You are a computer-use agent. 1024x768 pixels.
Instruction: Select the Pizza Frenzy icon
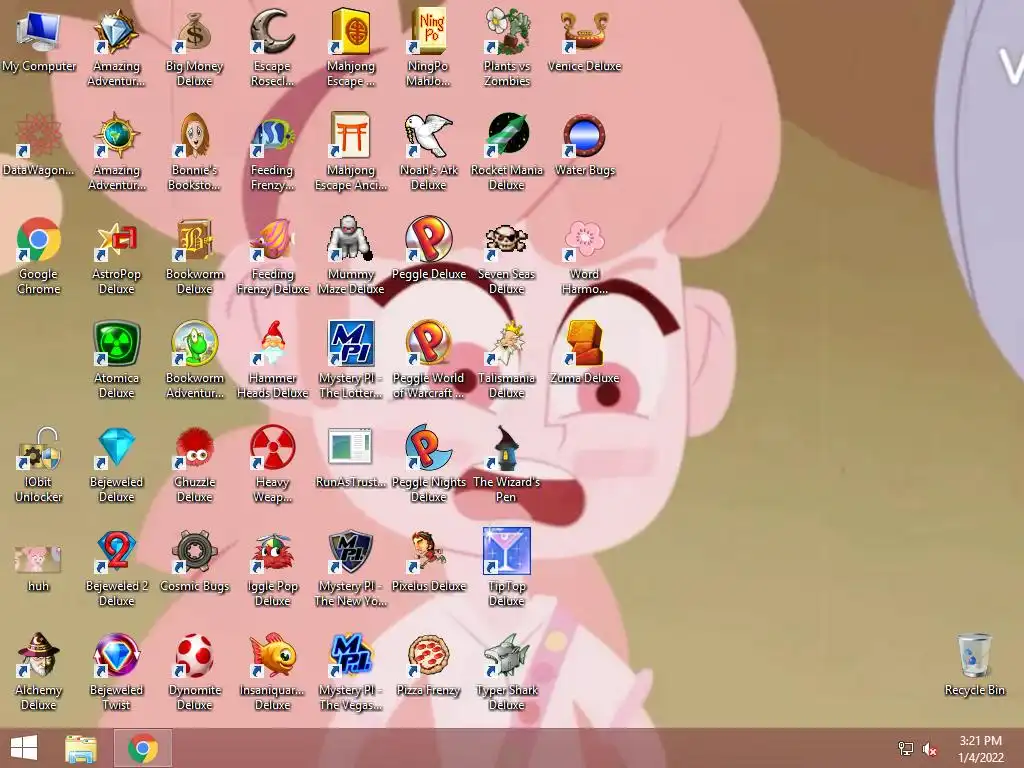[x=428, y=655]
